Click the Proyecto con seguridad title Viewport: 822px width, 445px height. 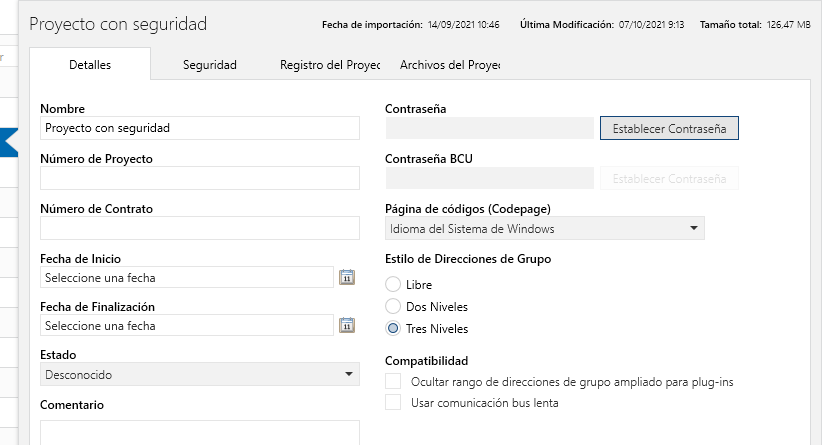point(118,24)
